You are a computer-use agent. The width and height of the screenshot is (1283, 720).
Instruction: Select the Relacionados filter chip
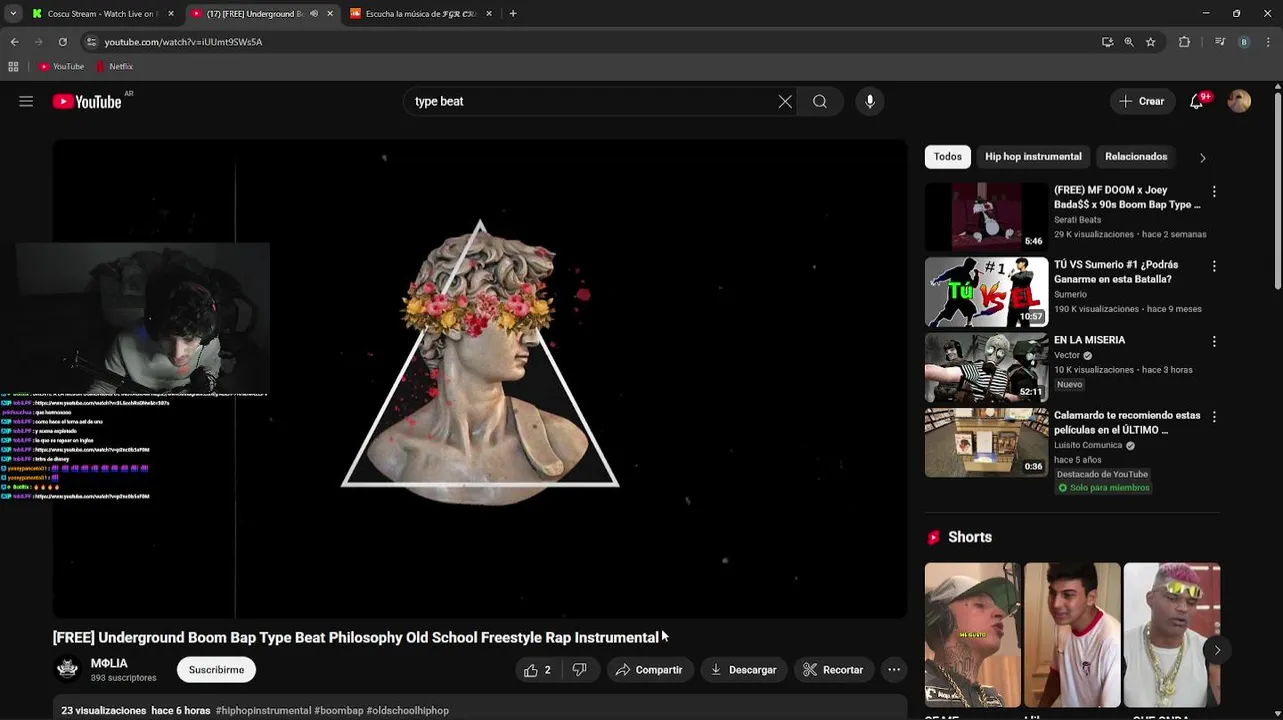point(1136,157)
